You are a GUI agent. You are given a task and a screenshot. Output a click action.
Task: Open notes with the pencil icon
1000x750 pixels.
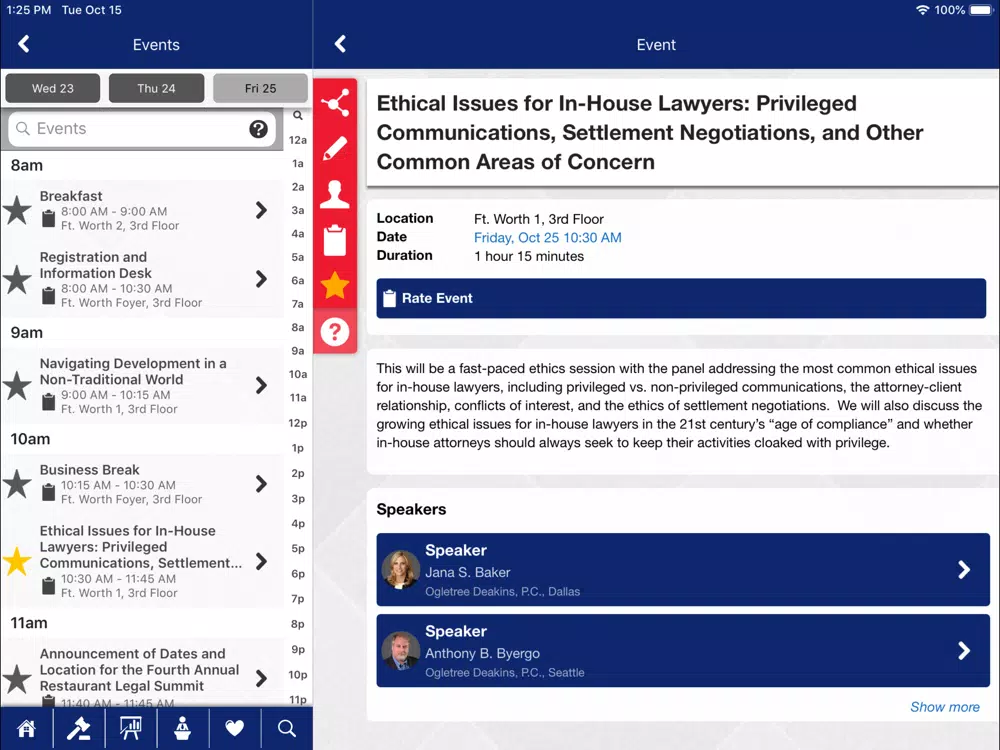(335, 149)
